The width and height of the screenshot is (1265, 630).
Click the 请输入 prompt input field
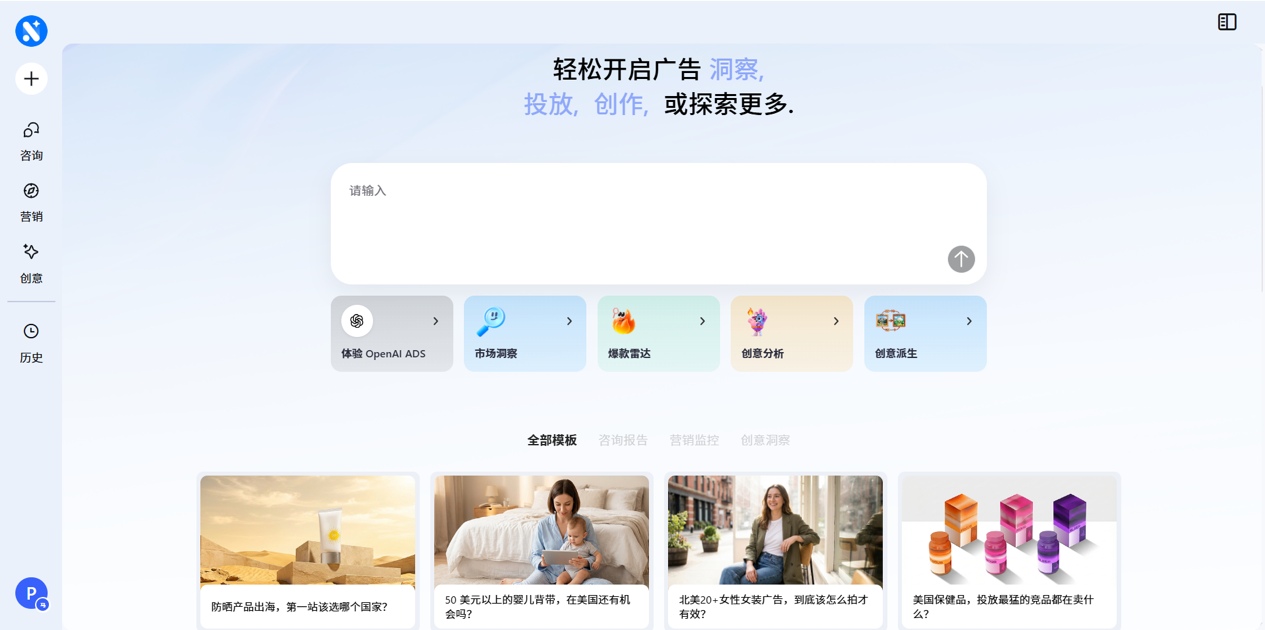point(659,224)
